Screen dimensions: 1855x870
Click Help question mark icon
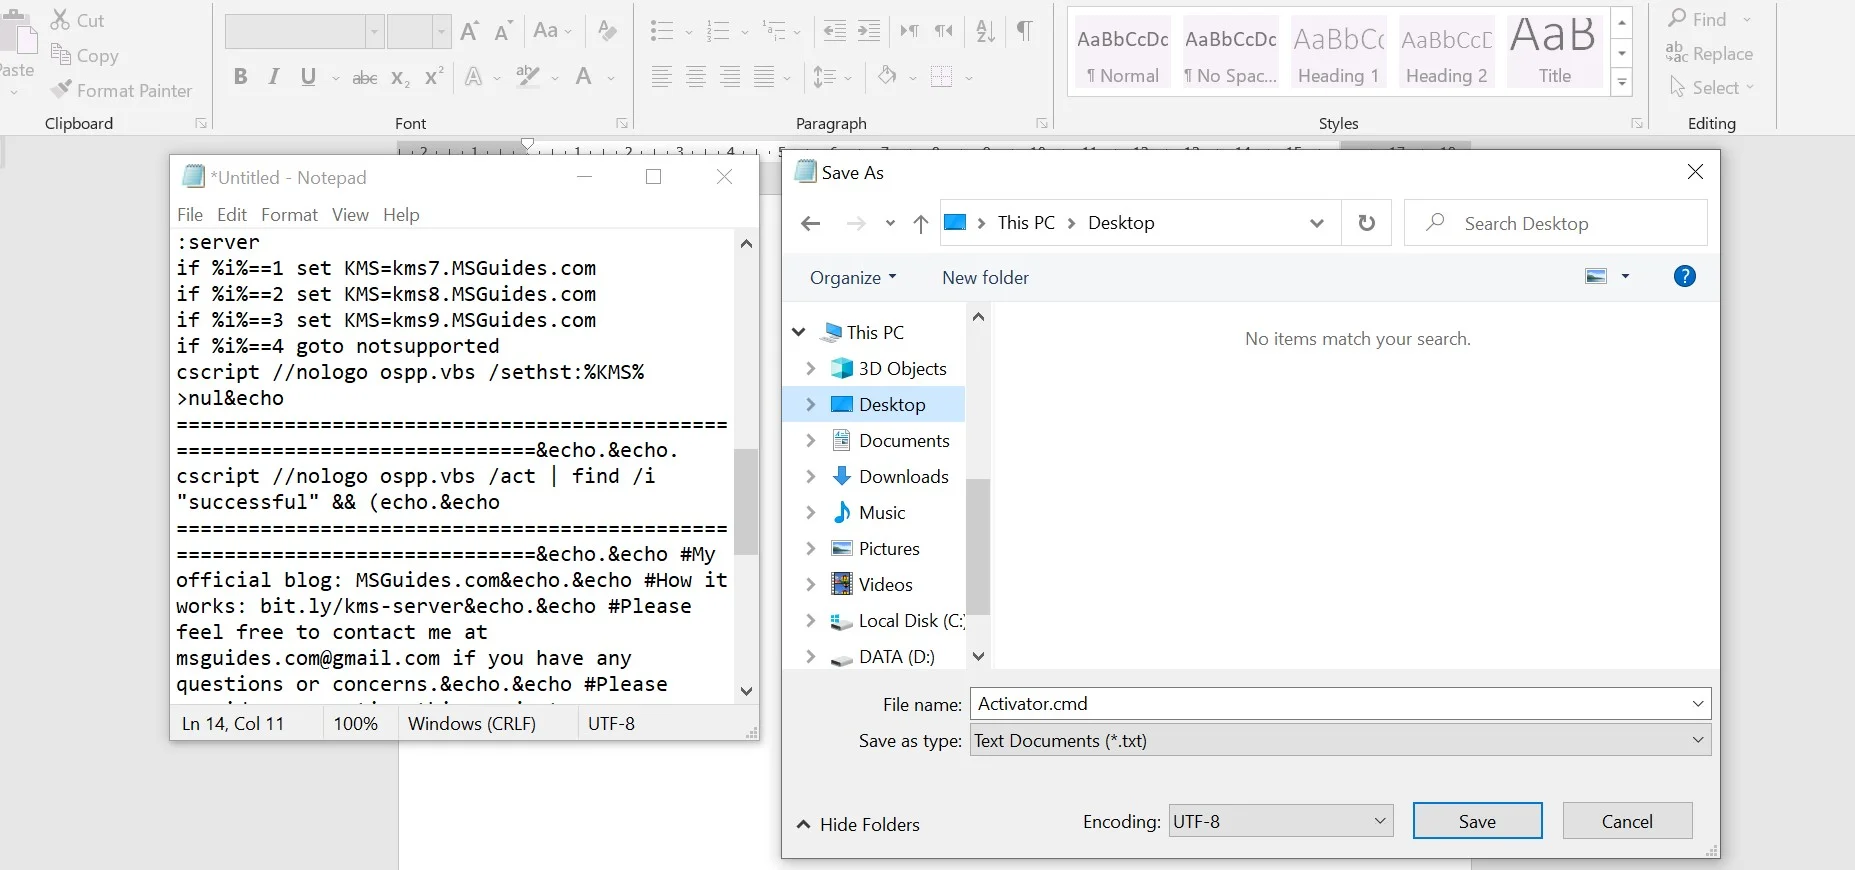point(1684,276)
